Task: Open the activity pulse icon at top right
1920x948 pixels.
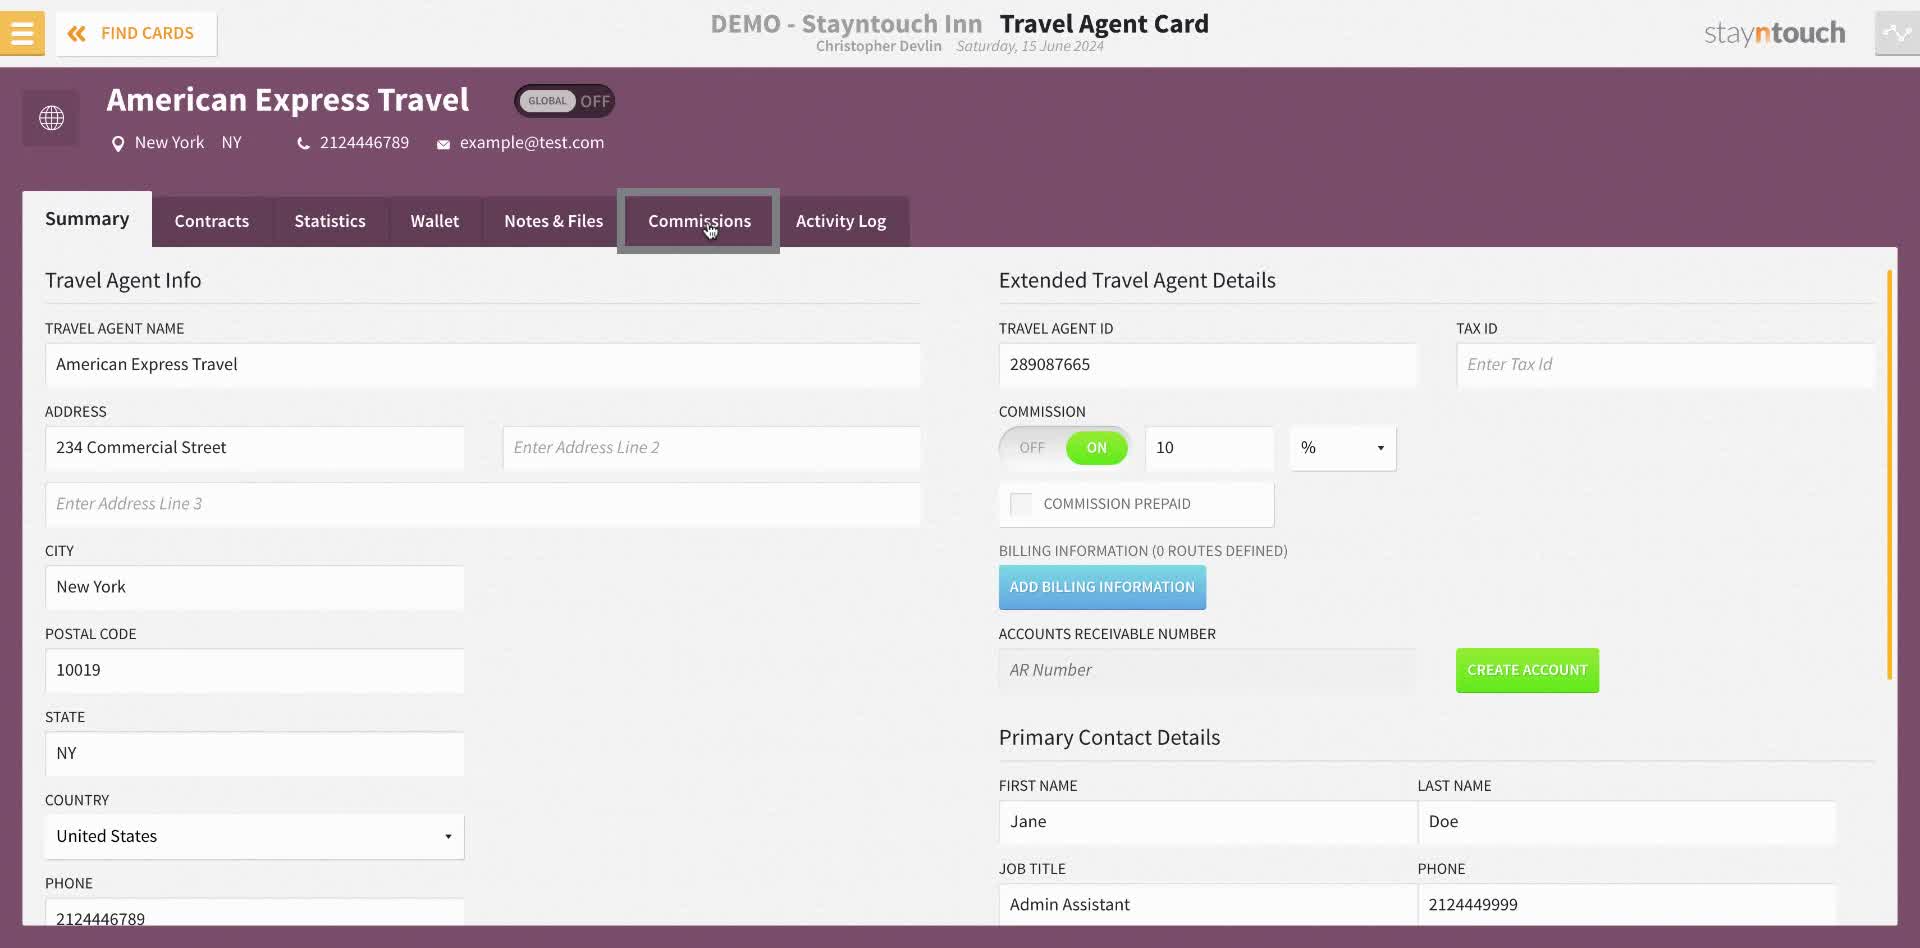Action: (x=1897, y=33)
